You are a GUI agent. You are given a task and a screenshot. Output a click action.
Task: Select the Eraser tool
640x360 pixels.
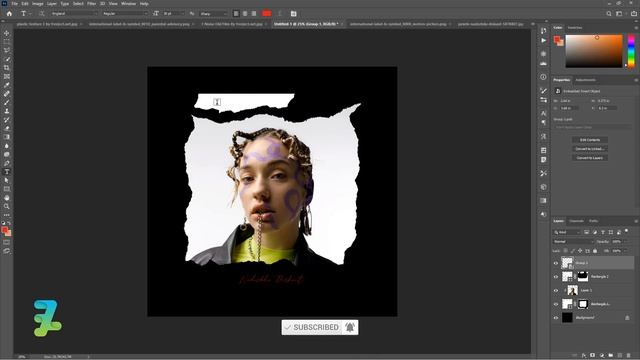tap(7, 128)
